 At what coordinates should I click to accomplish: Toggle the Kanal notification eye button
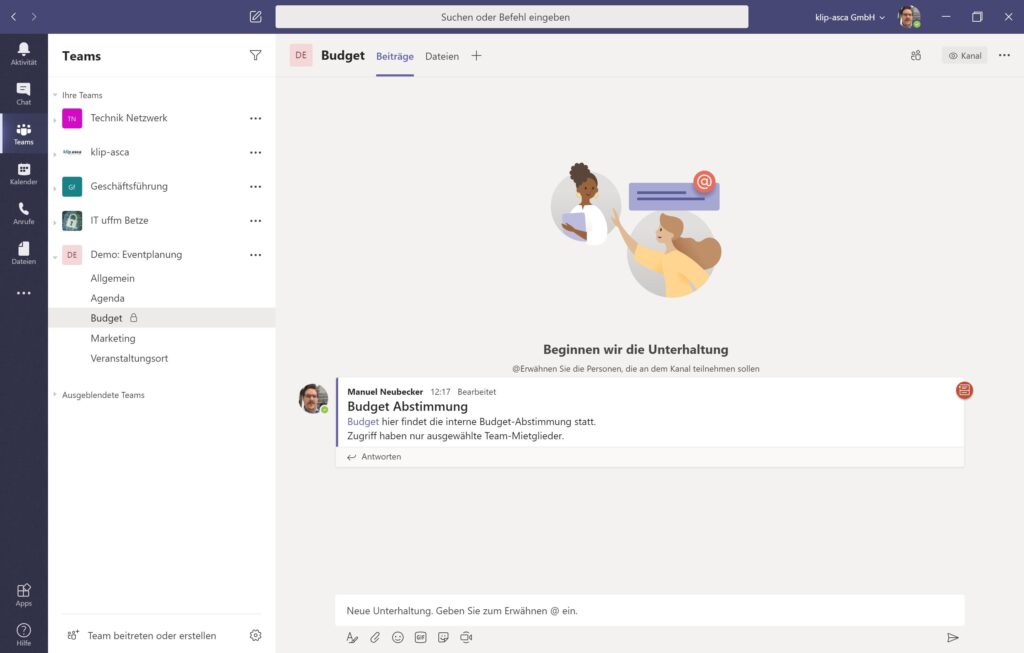pos(965,56)
